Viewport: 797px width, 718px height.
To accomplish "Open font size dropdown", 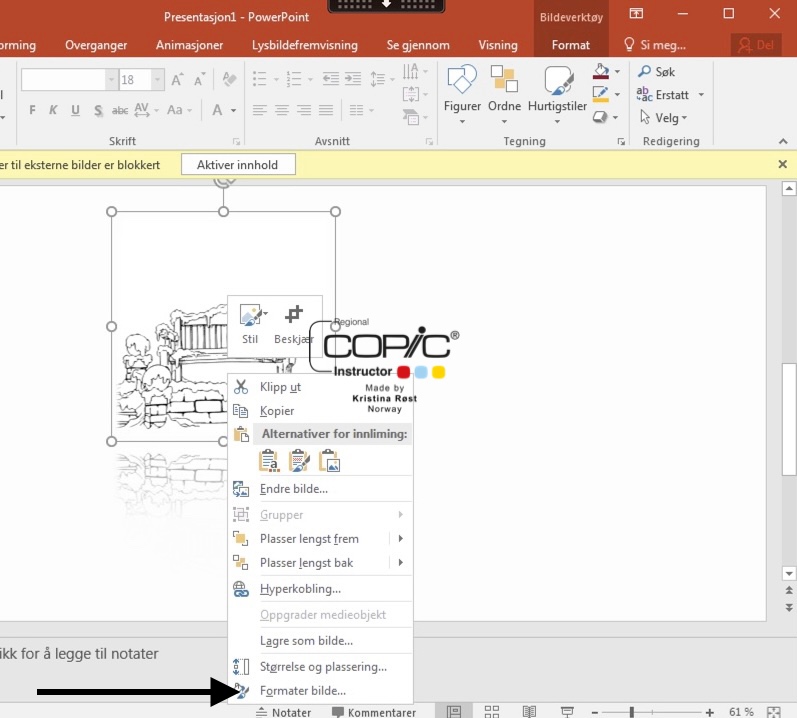I will [158, 80].
